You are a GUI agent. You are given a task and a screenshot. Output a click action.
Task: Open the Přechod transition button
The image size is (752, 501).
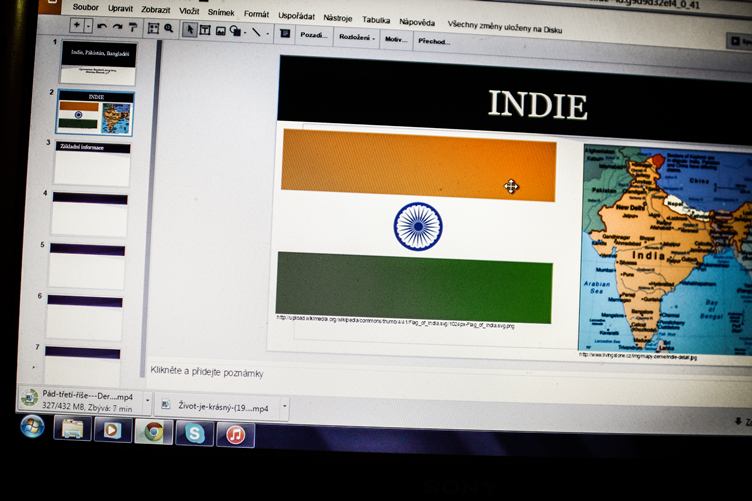tap(434, 41)
